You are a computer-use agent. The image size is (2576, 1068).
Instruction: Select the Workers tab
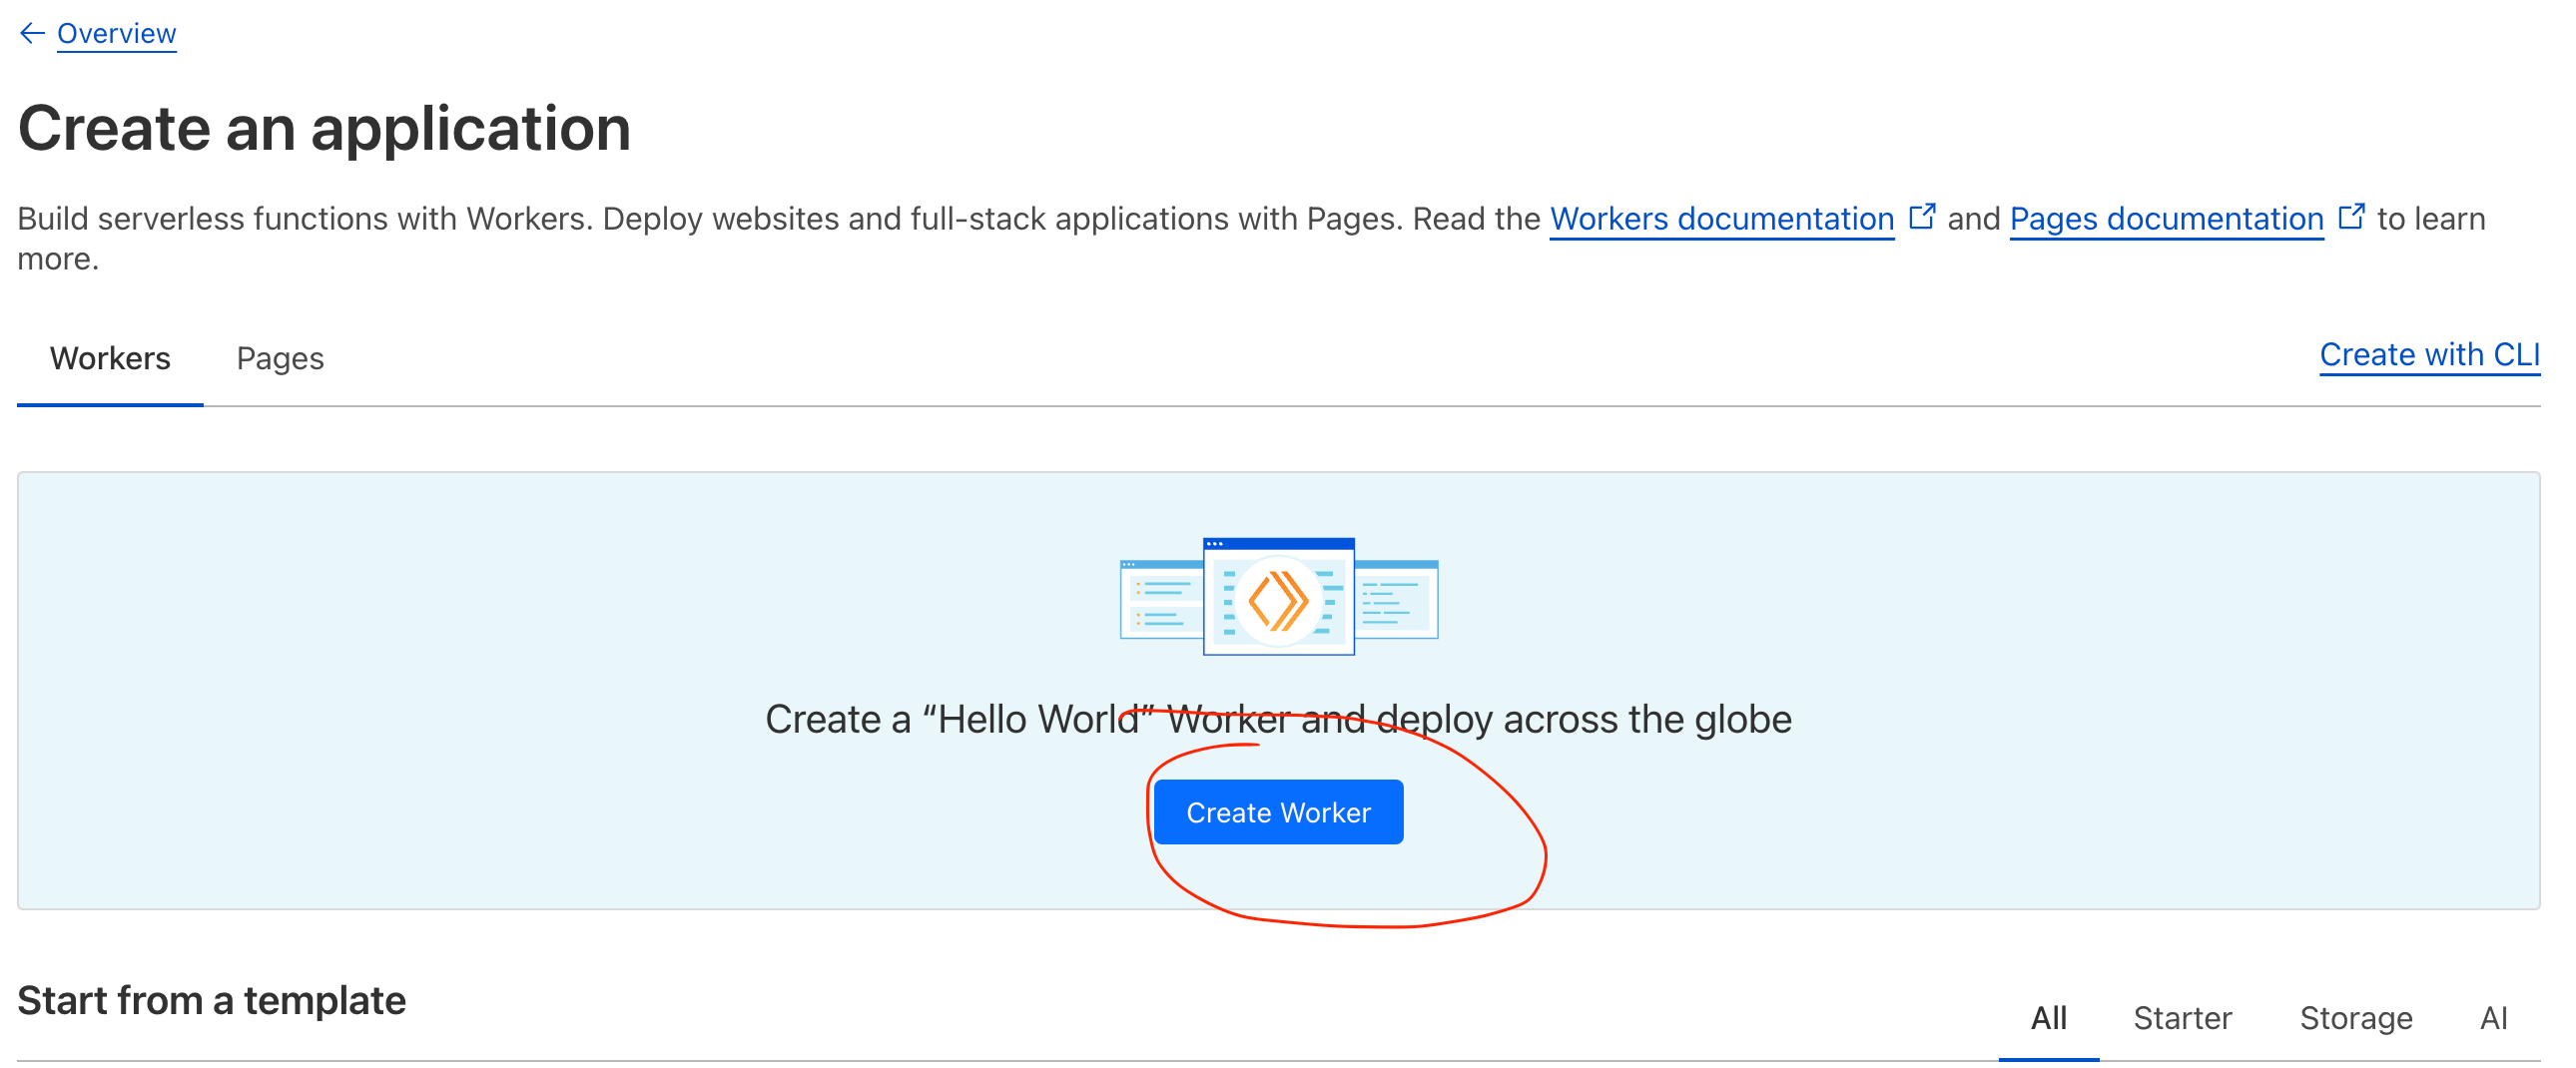[110, 358]
